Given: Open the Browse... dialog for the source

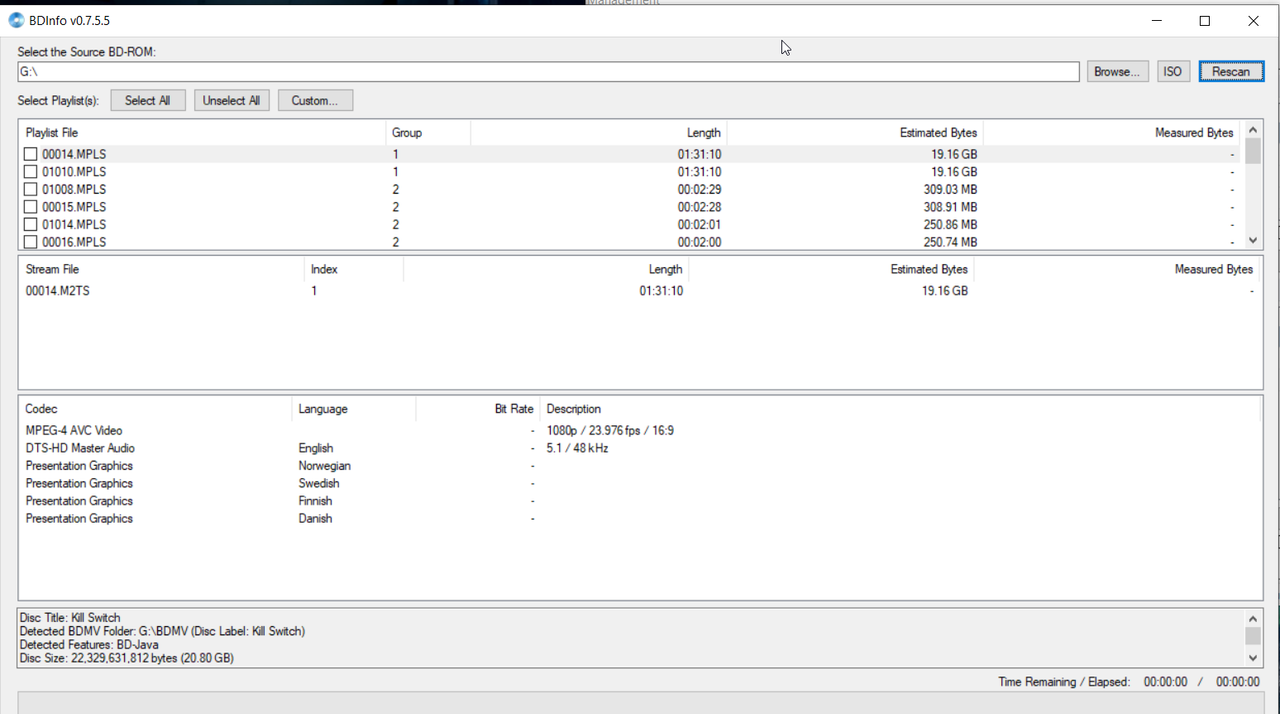Looking at the screenshot, I should coord(1117,72).
